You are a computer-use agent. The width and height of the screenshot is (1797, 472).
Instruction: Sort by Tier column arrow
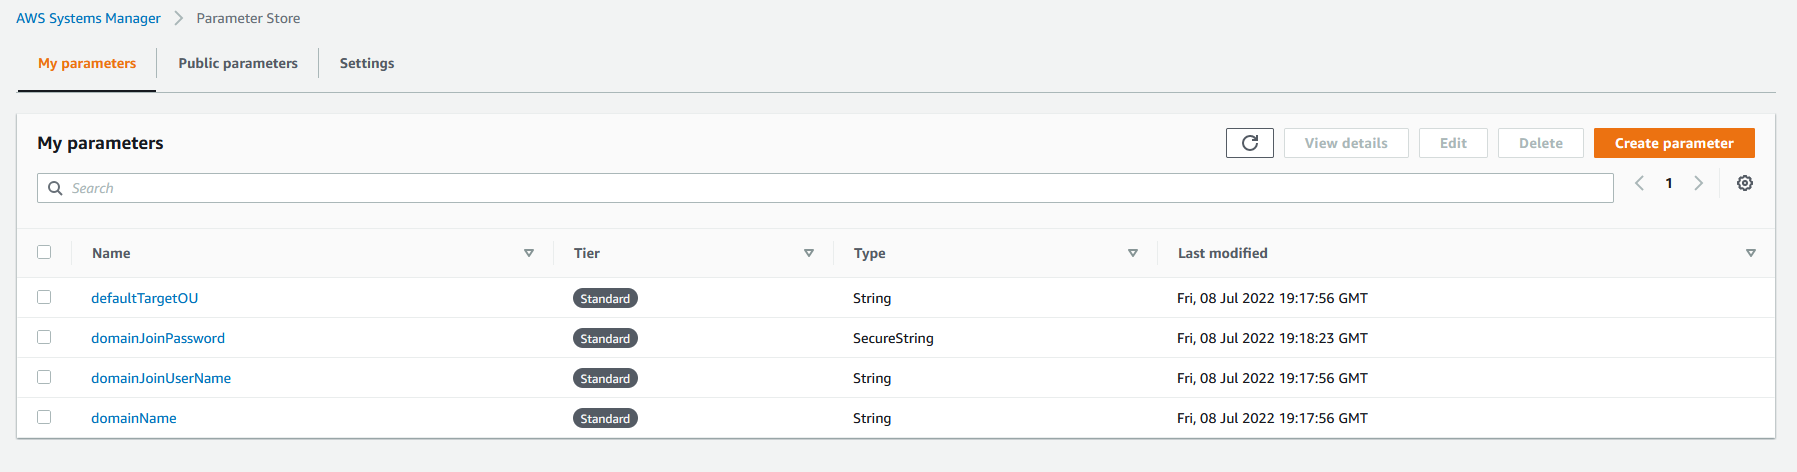click(809, 253)
